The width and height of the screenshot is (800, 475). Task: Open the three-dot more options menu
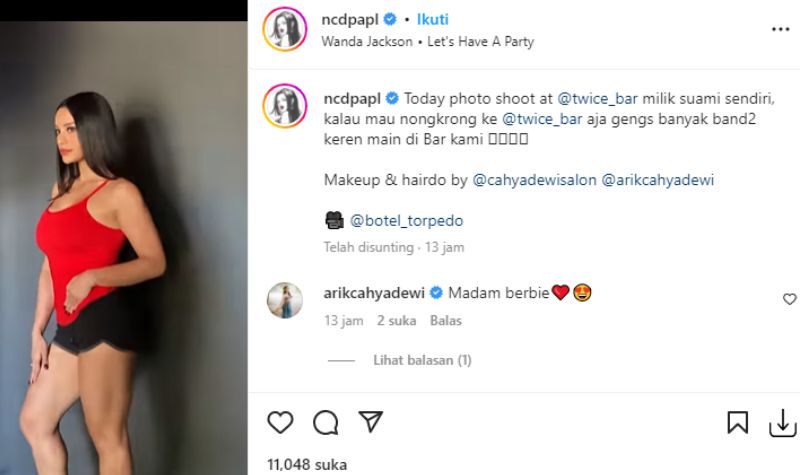point(780,29)
